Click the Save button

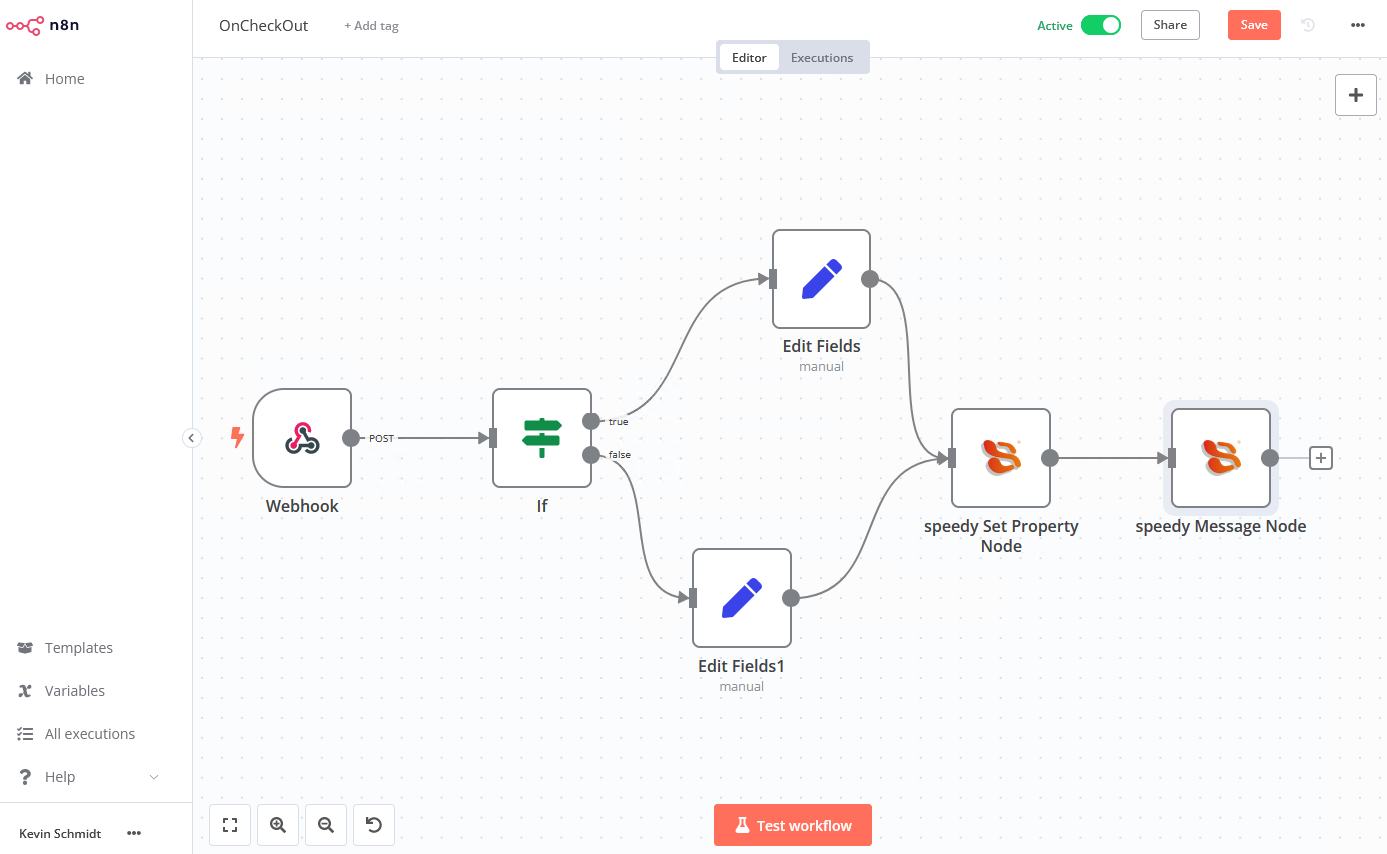(x=1254, y=25)
